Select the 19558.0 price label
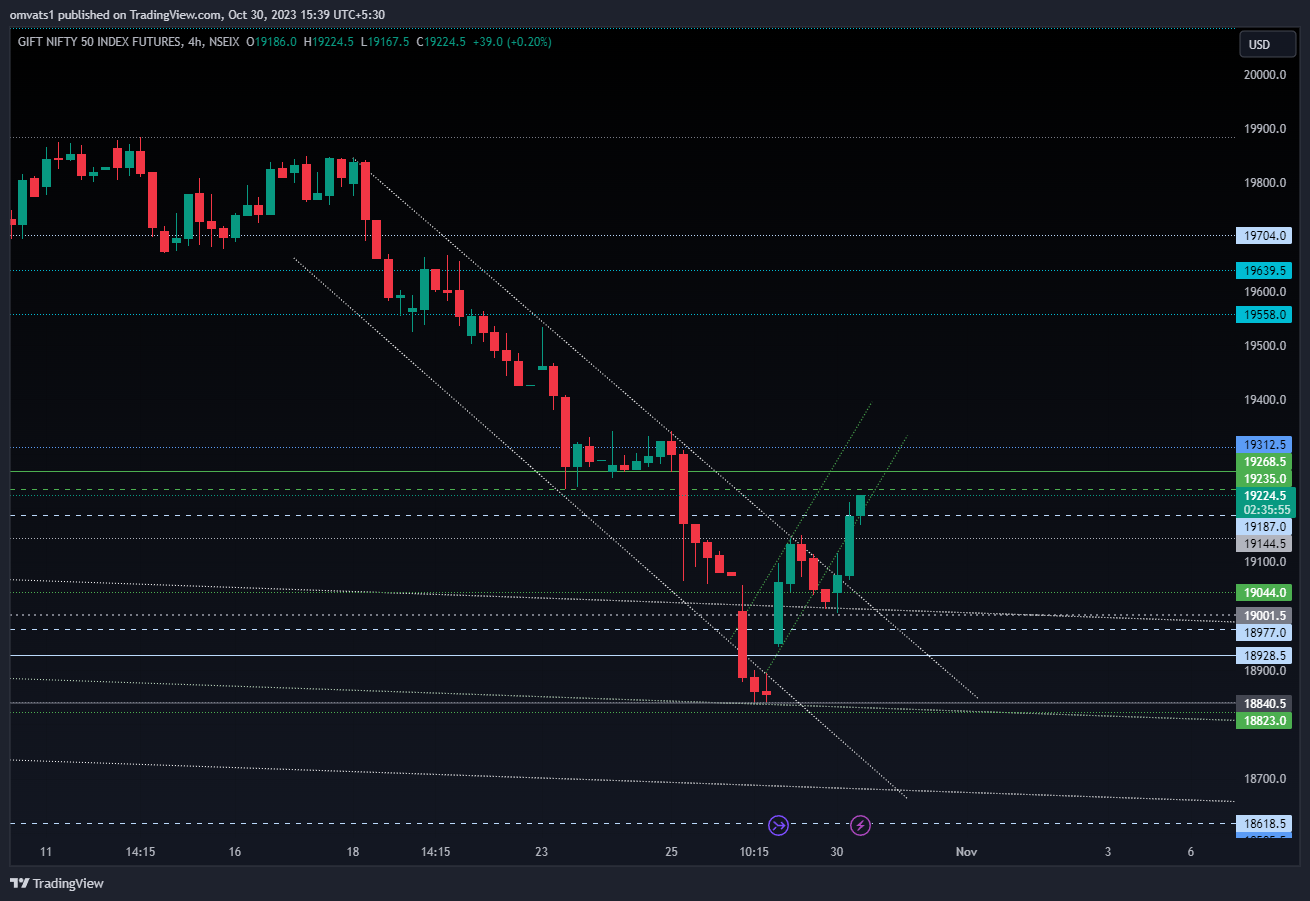Screen dimensions: 1310x901 pyautogui.click(x=1264, y=314)
